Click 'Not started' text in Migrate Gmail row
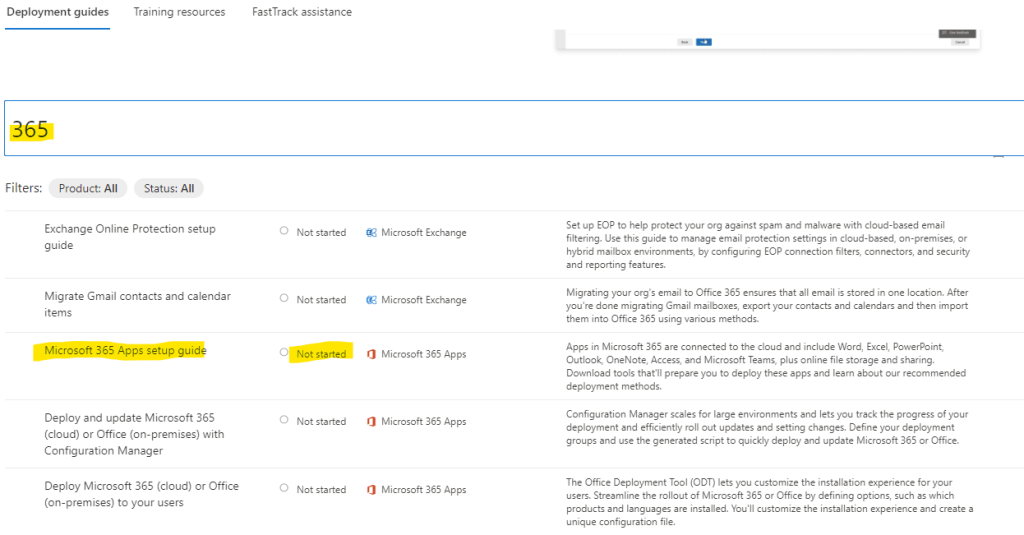 321,300
